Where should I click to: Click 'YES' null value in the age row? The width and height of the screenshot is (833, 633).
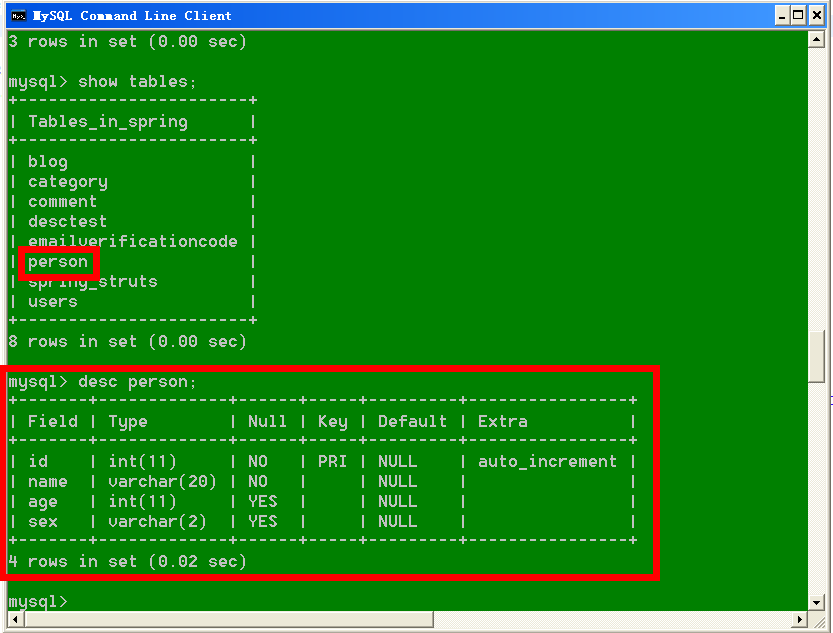click(x=262, y=502)
